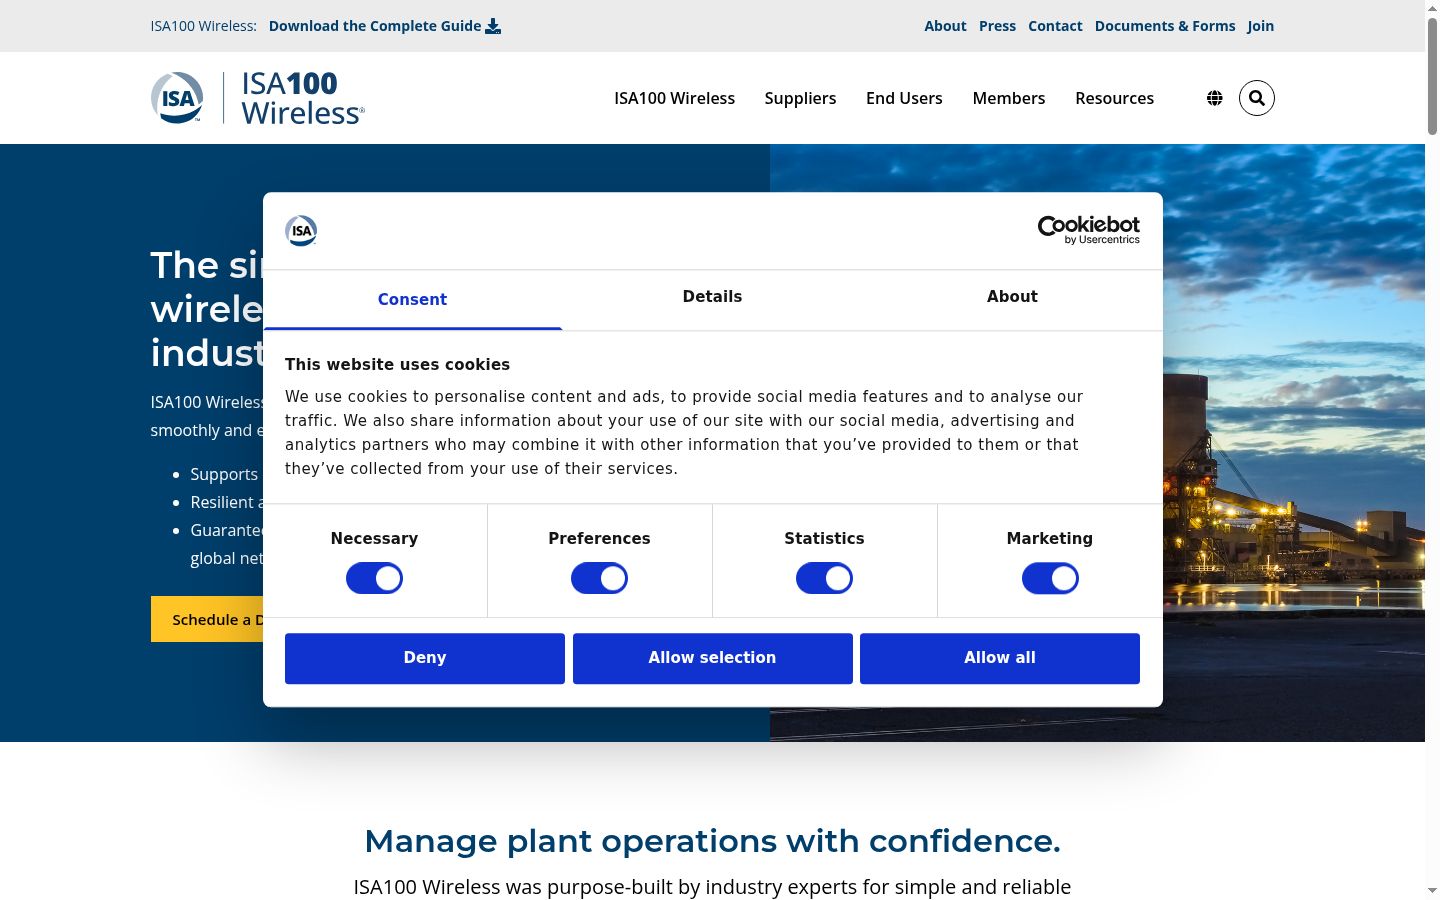Accept cookies with Allow all
The image size is (1440, 900).
tap(1000, 658)
